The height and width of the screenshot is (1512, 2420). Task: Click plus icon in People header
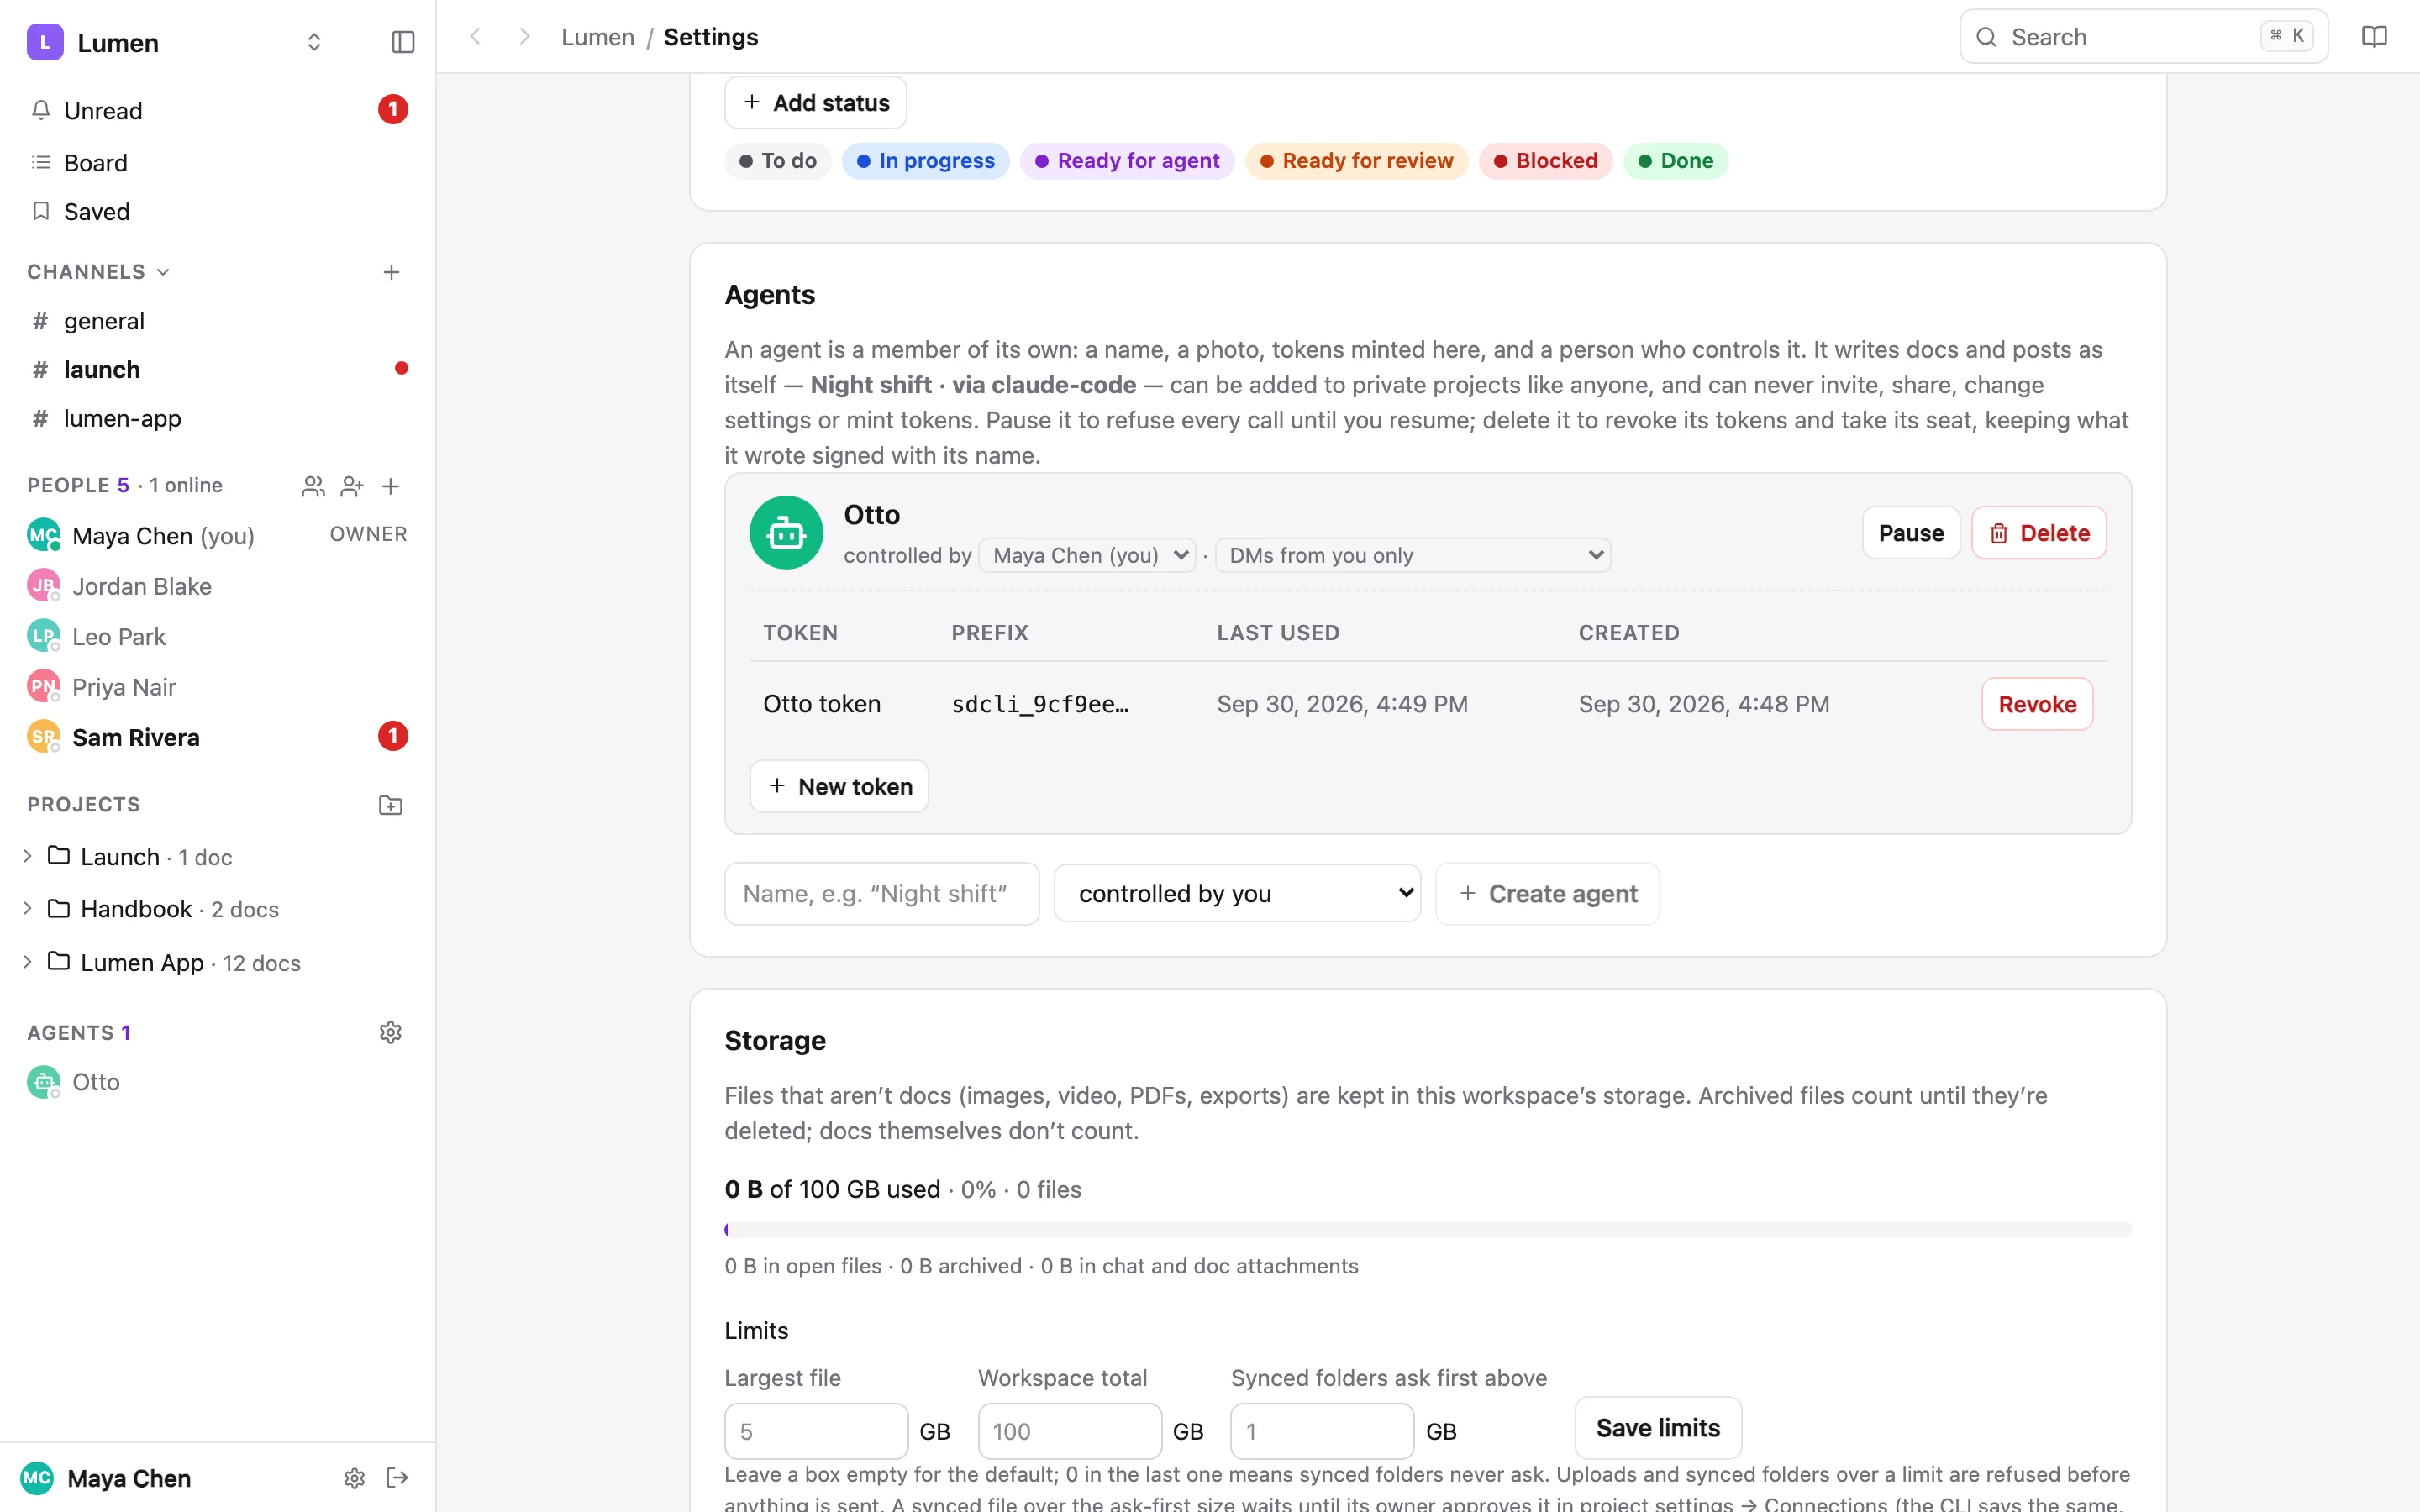point(391,486)
